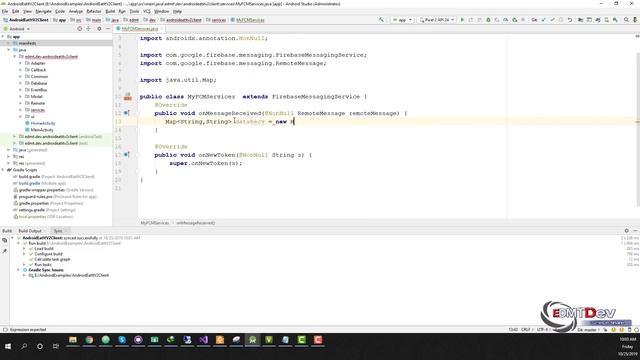Click the Make Project hammer icon
Viewport: 640px width, 360px height.
pyautogui.click(x=381, y=20)
